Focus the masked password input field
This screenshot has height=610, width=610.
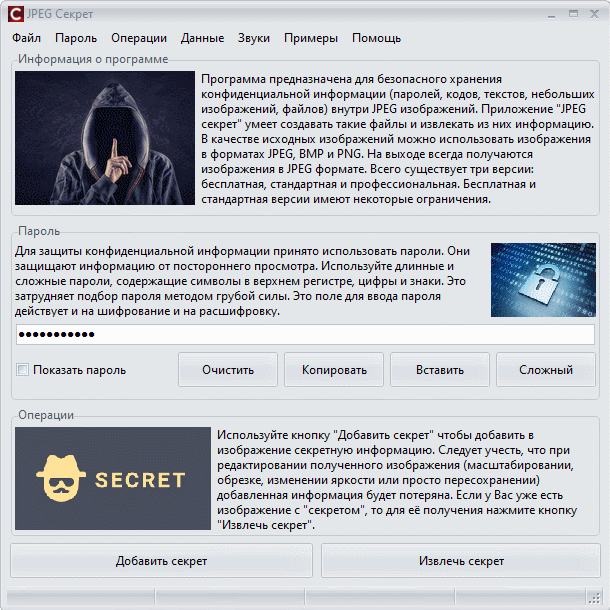pyautogui.click(x=305, y=335)
